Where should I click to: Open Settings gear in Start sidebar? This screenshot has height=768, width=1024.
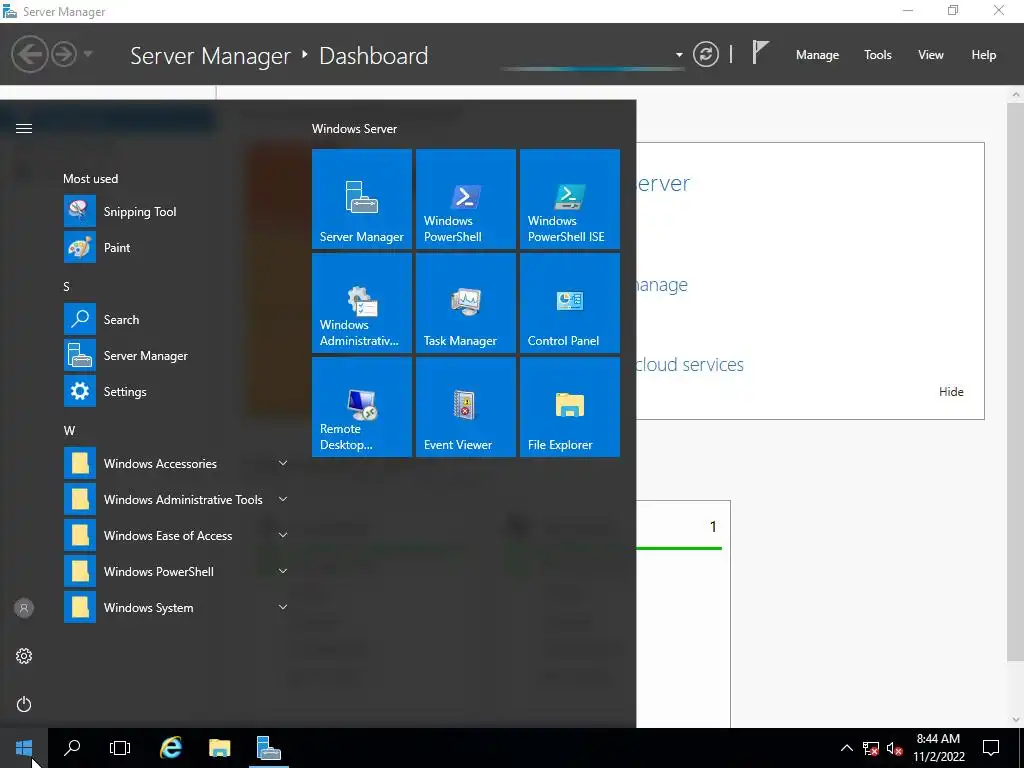[x=24, y=656]
